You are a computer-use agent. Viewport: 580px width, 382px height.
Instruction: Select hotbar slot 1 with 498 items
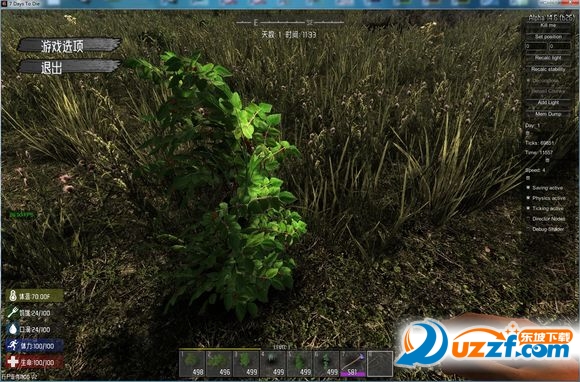point(192,364)
